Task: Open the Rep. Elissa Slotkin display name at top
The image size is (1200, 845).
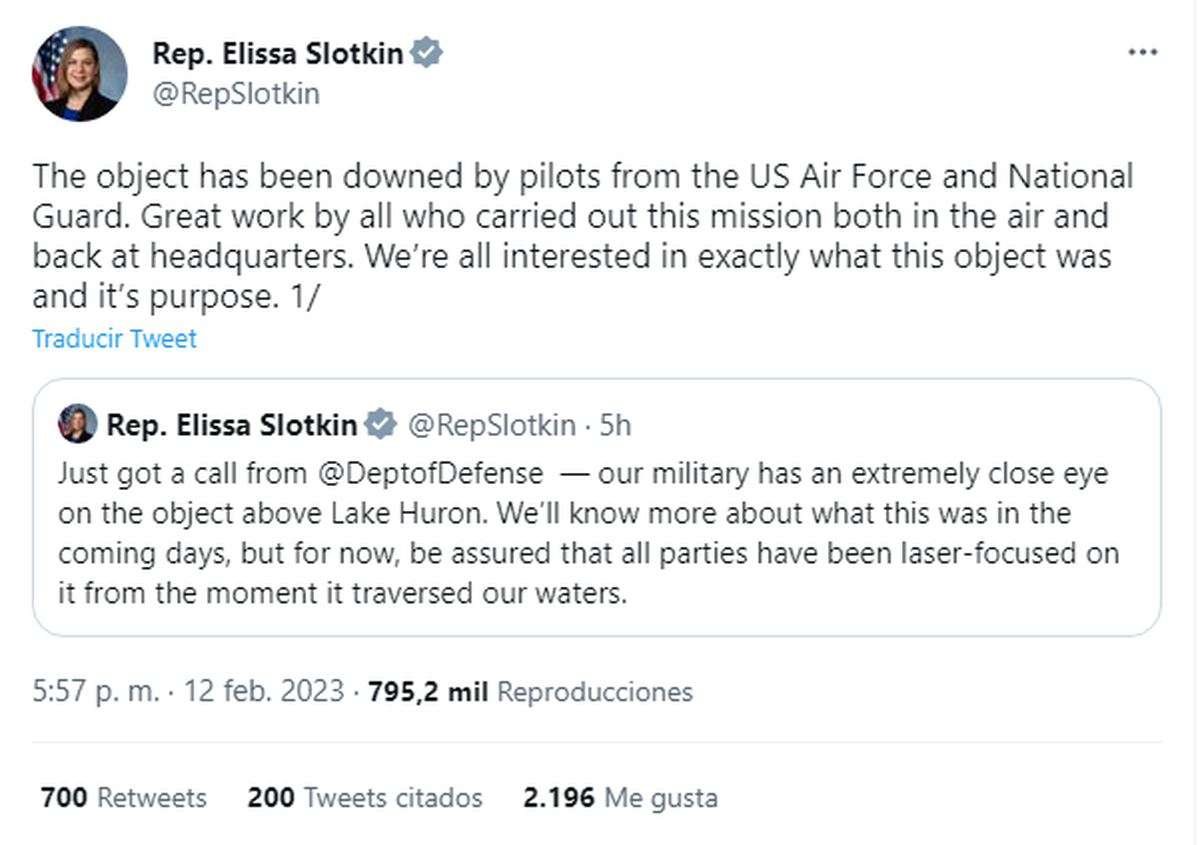Action: [277, 53]
